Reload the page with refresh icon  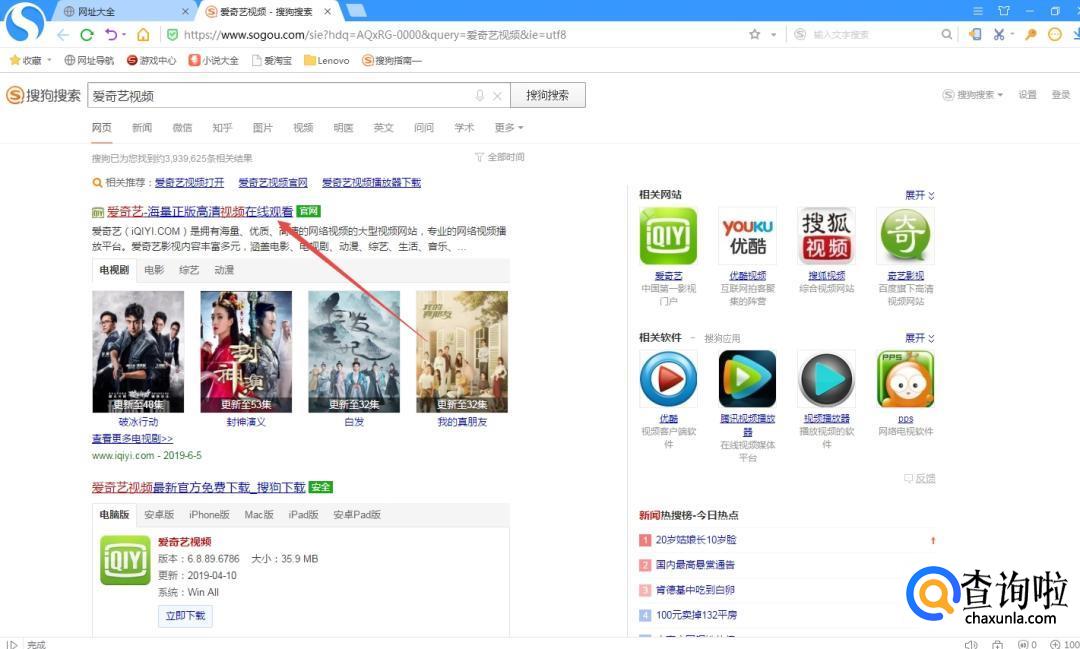[x=87, y=34]
